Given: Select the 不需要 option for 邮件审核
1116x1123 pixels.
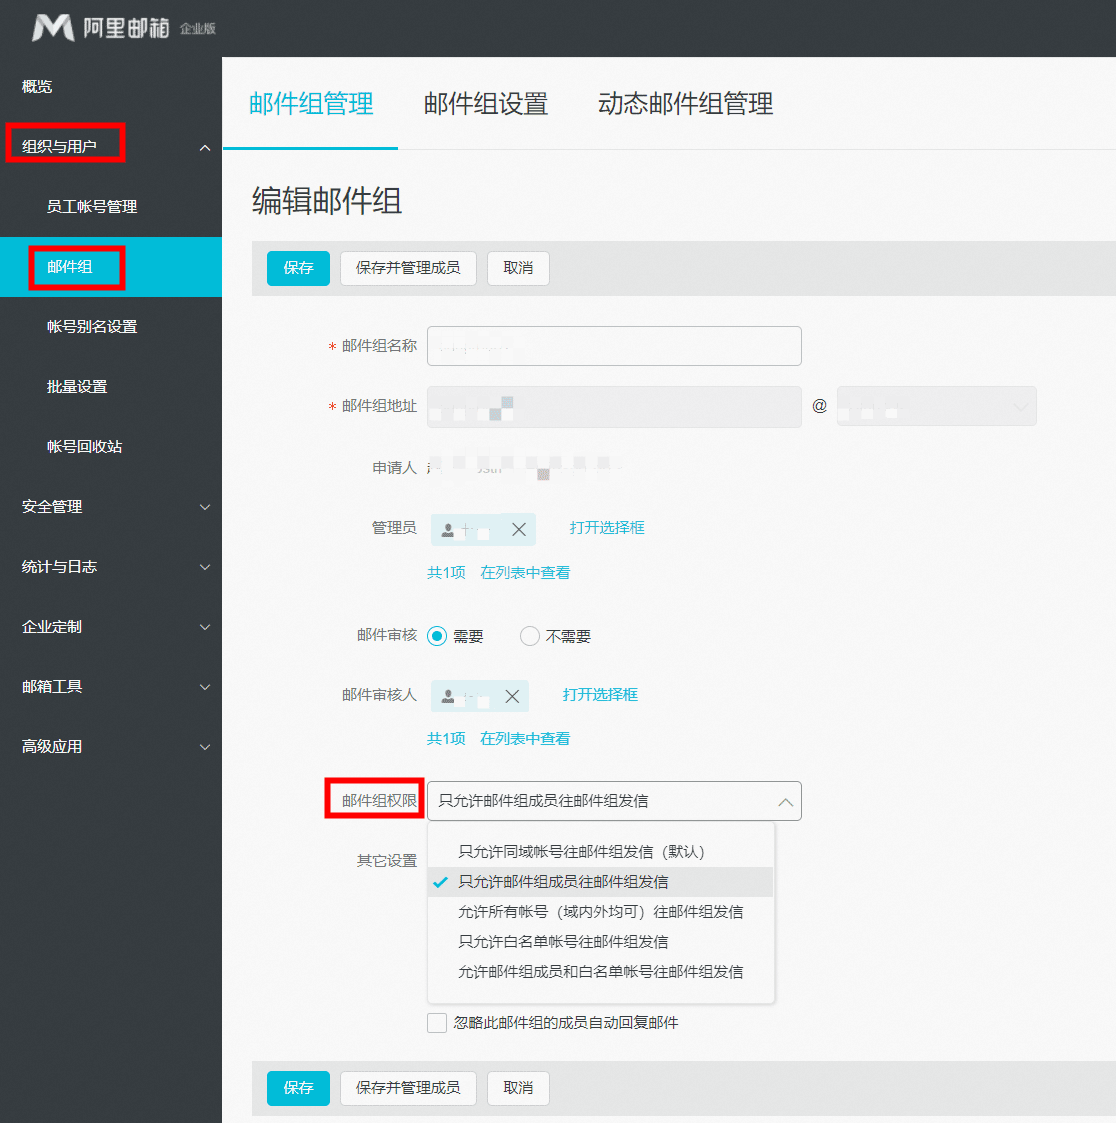Looking at the screenshot, I should (x=529, y=635).
